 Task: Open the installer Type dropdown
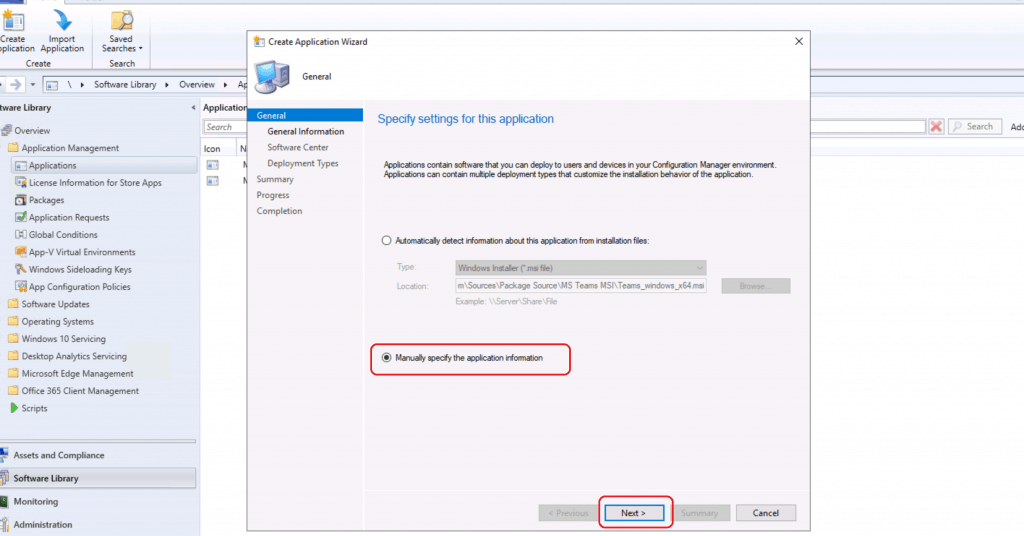point(580,268)
